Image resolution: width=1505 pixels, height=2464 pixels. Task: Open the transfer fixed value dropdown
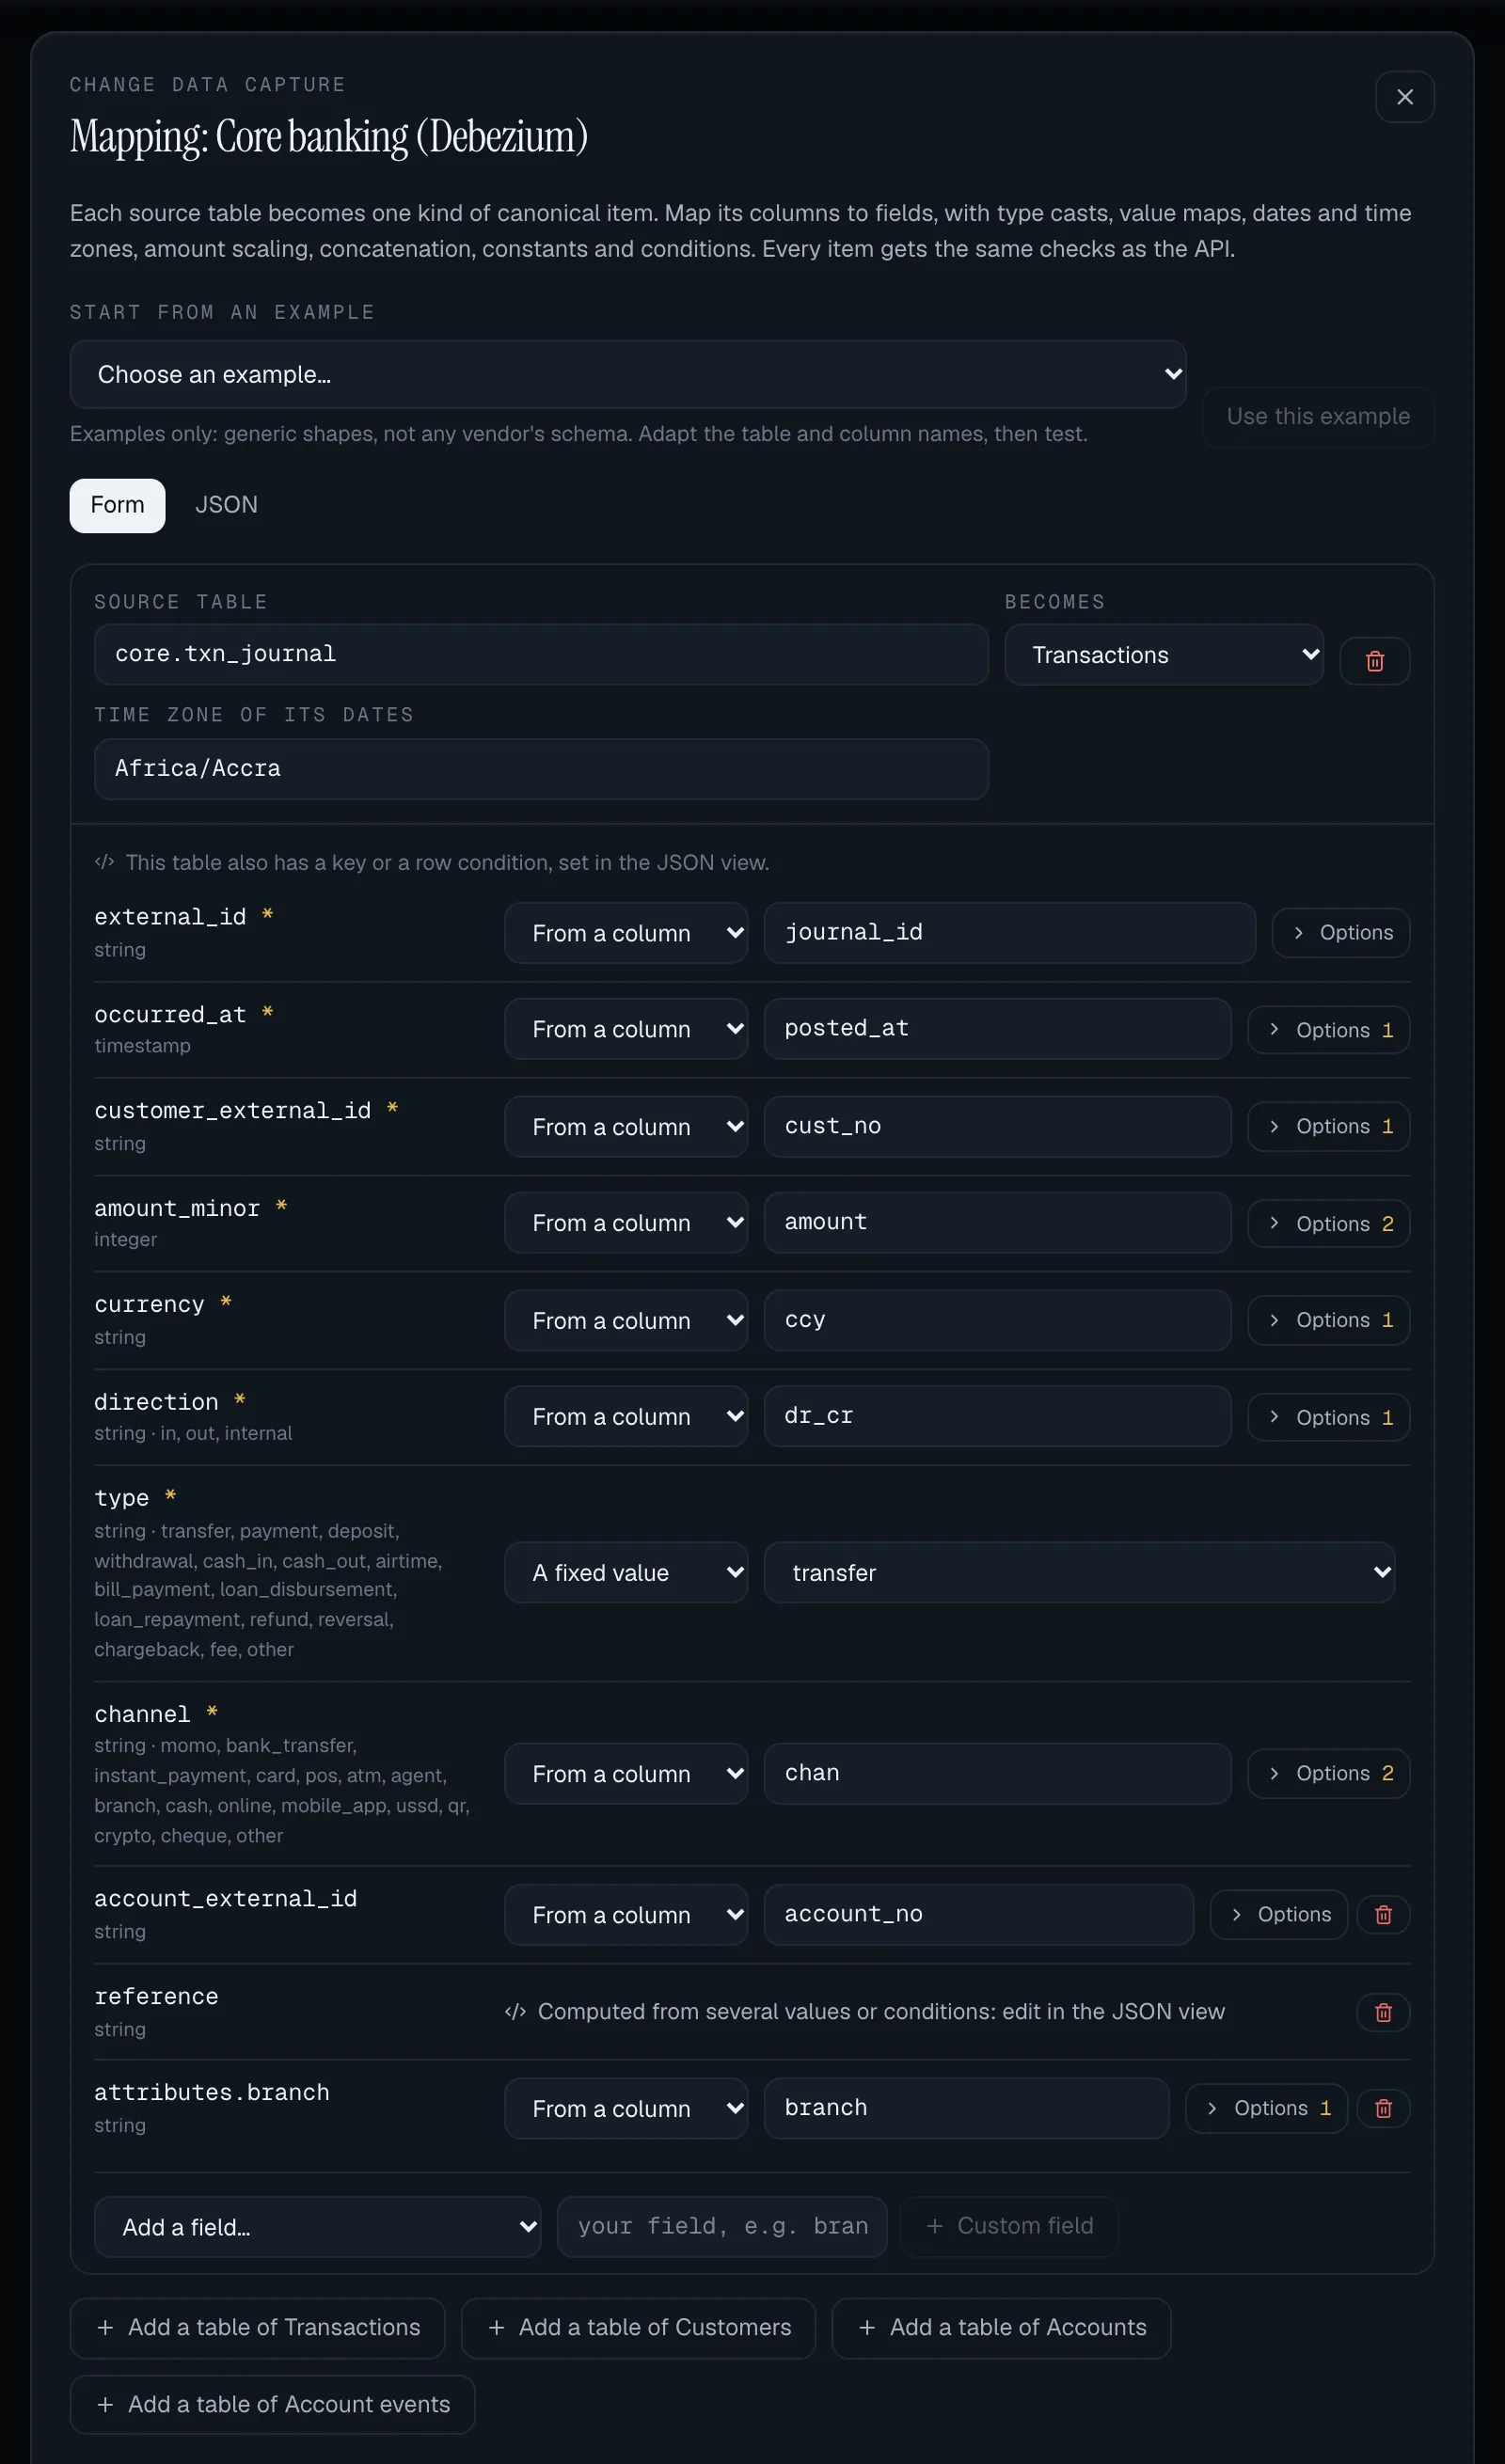pyautogui.click(x=1079, y=1573)
